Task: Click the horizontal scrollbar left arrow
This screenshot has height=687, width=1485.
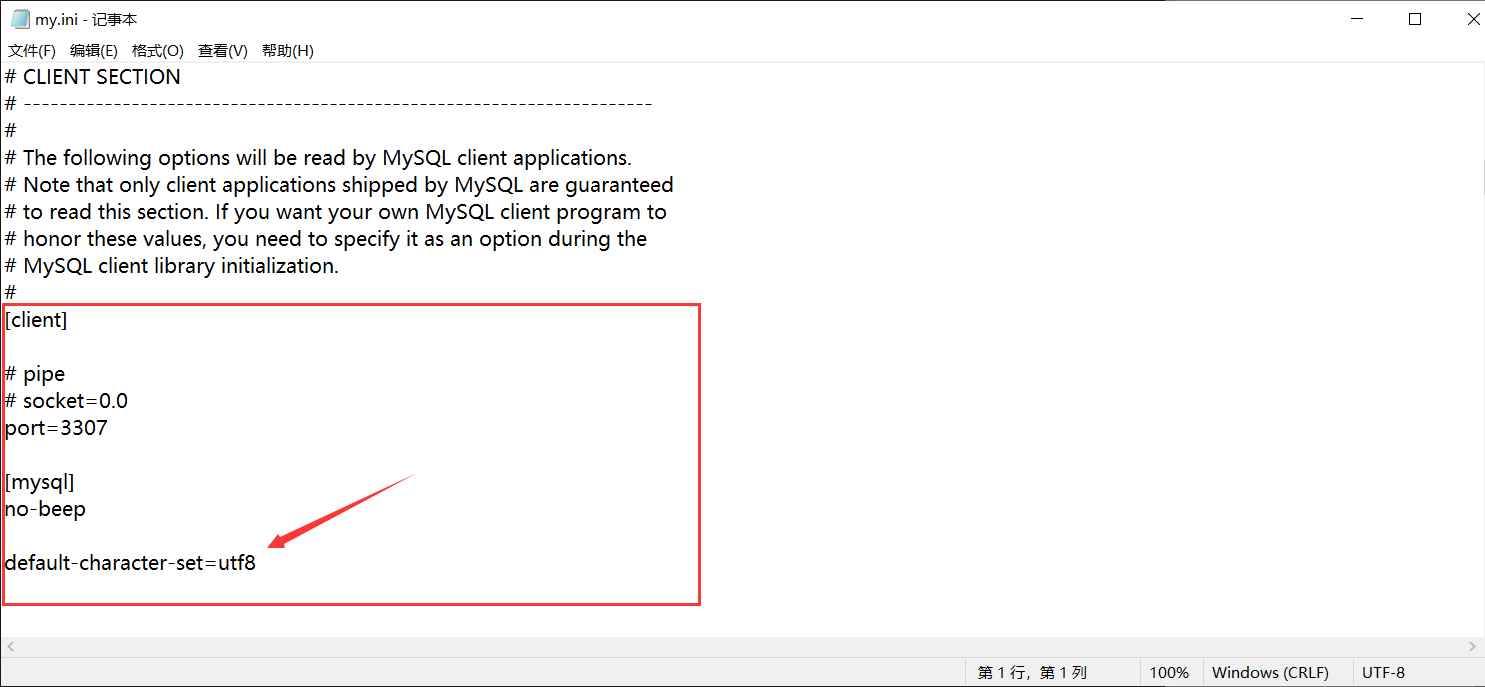Action: click(9, 647)
